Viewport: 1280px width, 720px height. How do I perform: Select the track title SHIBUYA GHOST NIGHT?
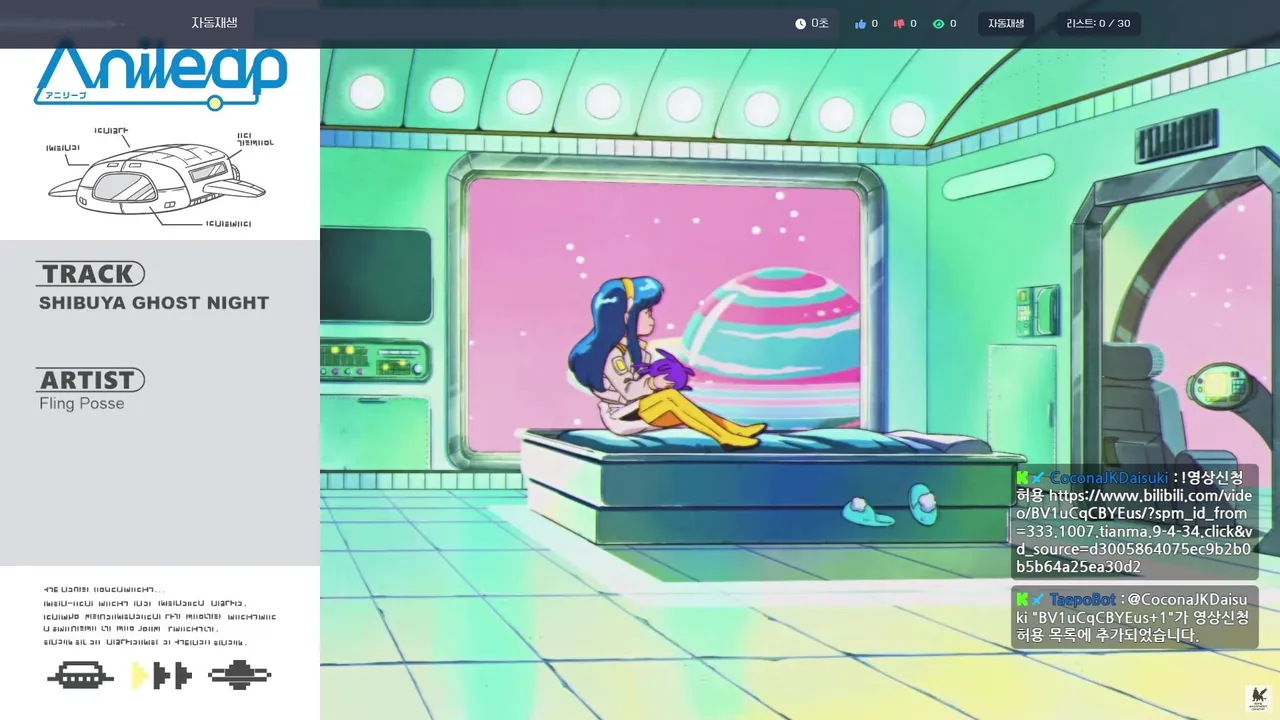tap(154, 302)
